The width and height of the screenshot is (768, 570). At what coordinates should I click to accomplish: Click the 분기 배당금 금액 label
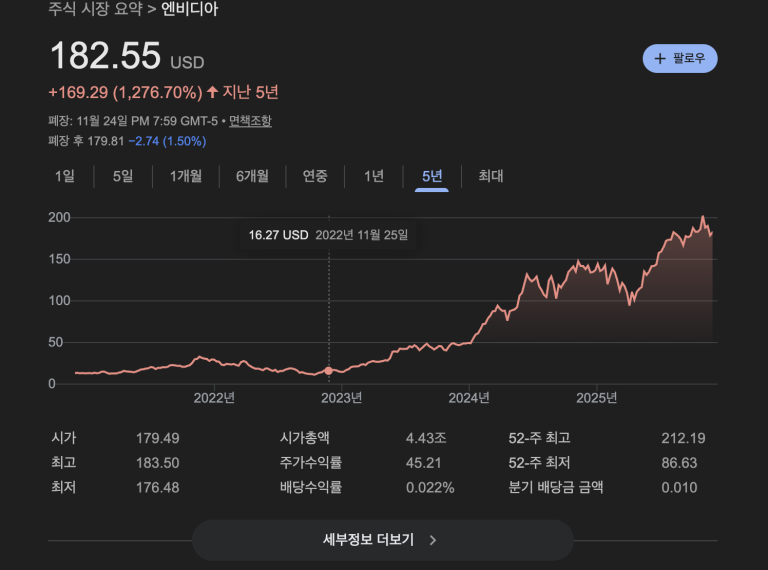pyautogui.click(x=555, y=487)
